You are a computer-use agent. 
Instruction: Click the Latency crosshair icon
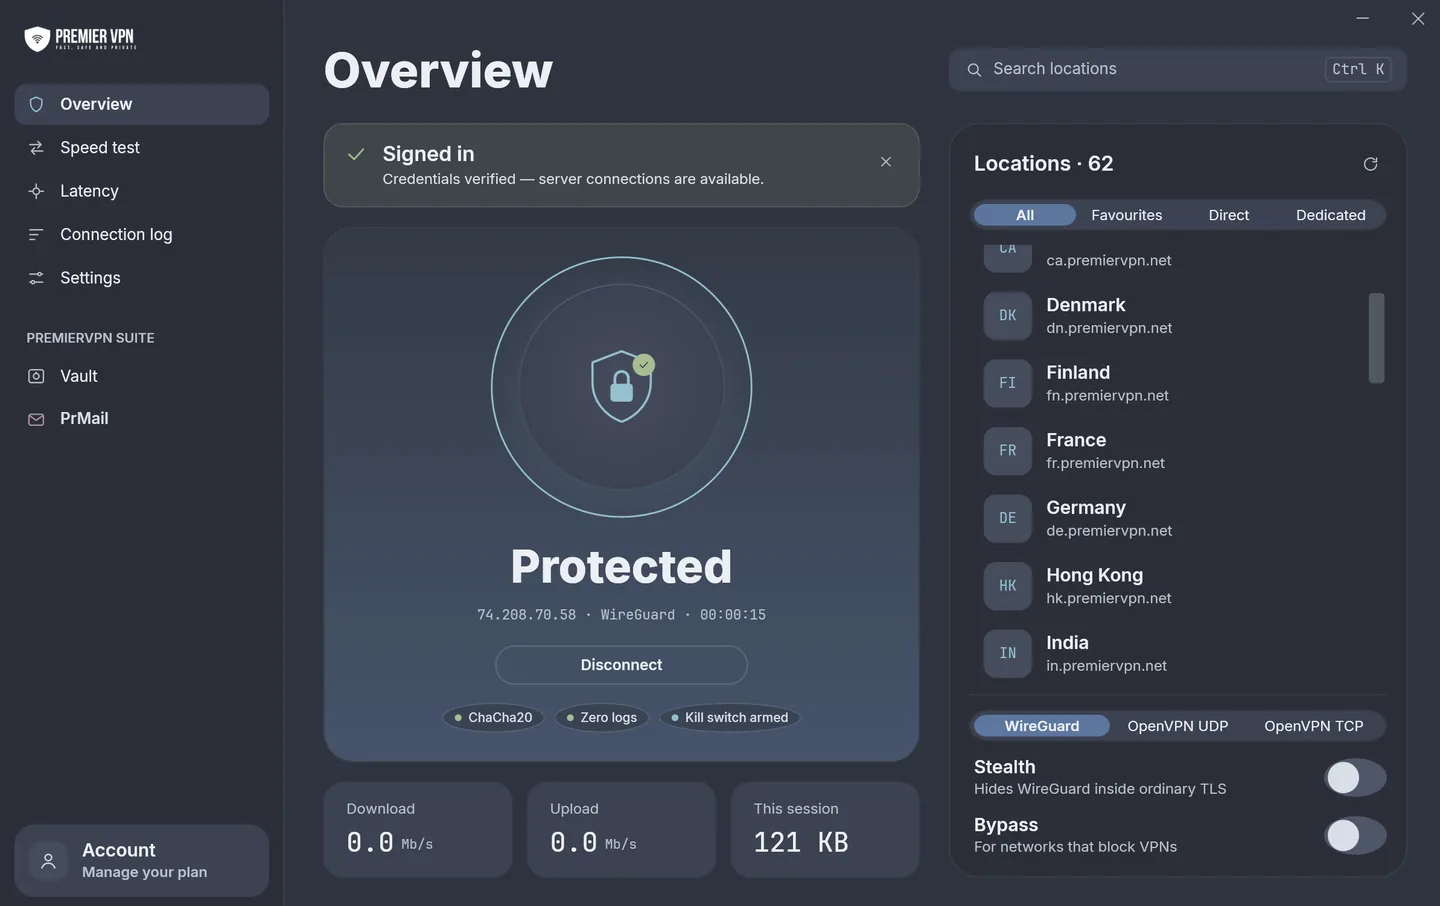tap(36, 191)
